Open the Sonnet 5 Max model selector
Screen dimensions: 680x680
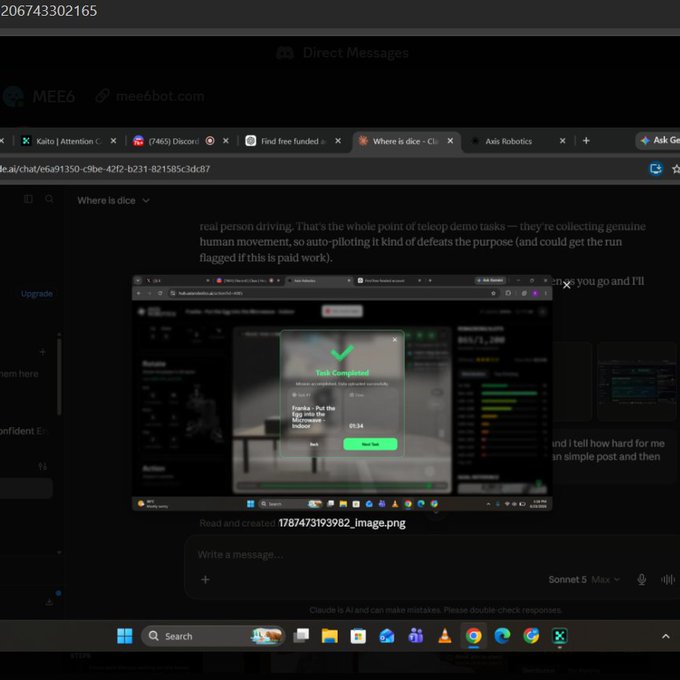pos(584,579)
